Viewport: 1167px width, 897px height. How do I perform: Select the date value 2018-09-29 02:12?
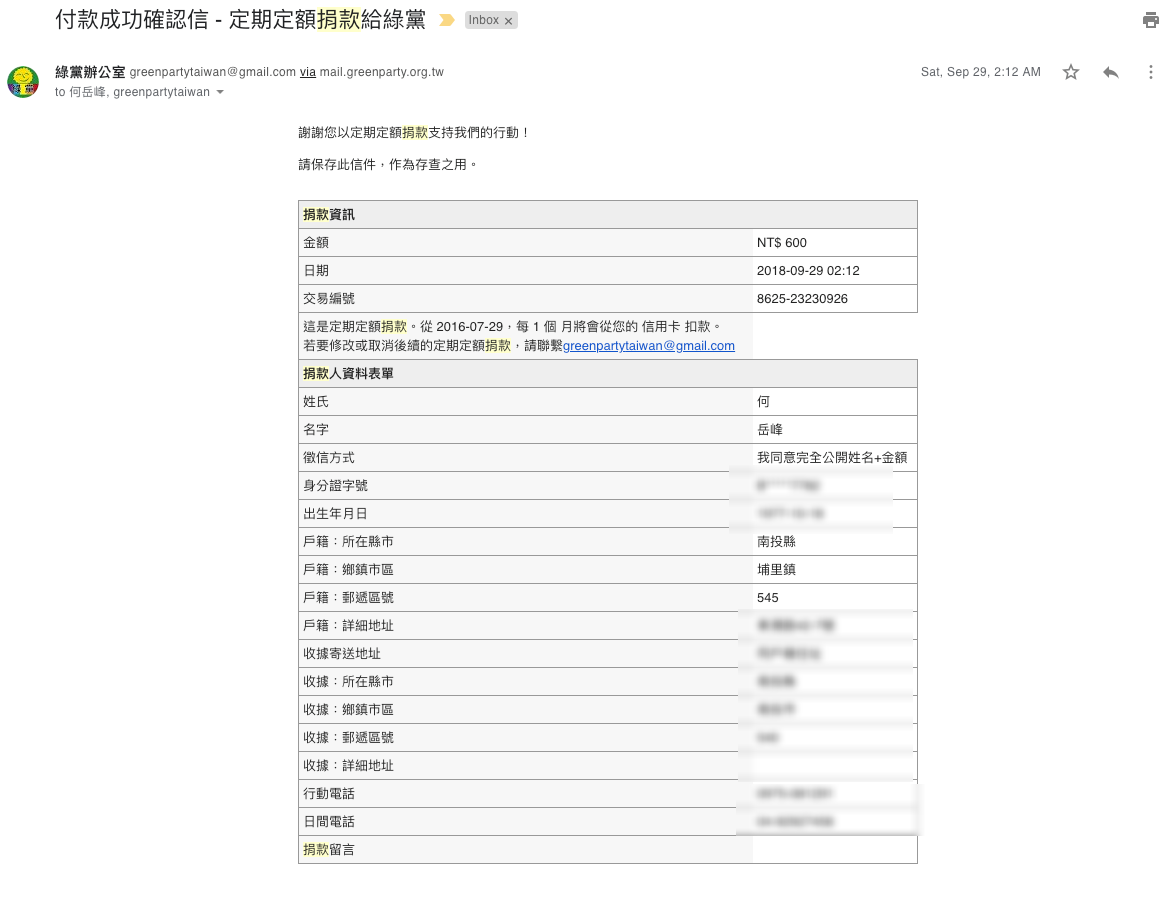pos(808,271)
